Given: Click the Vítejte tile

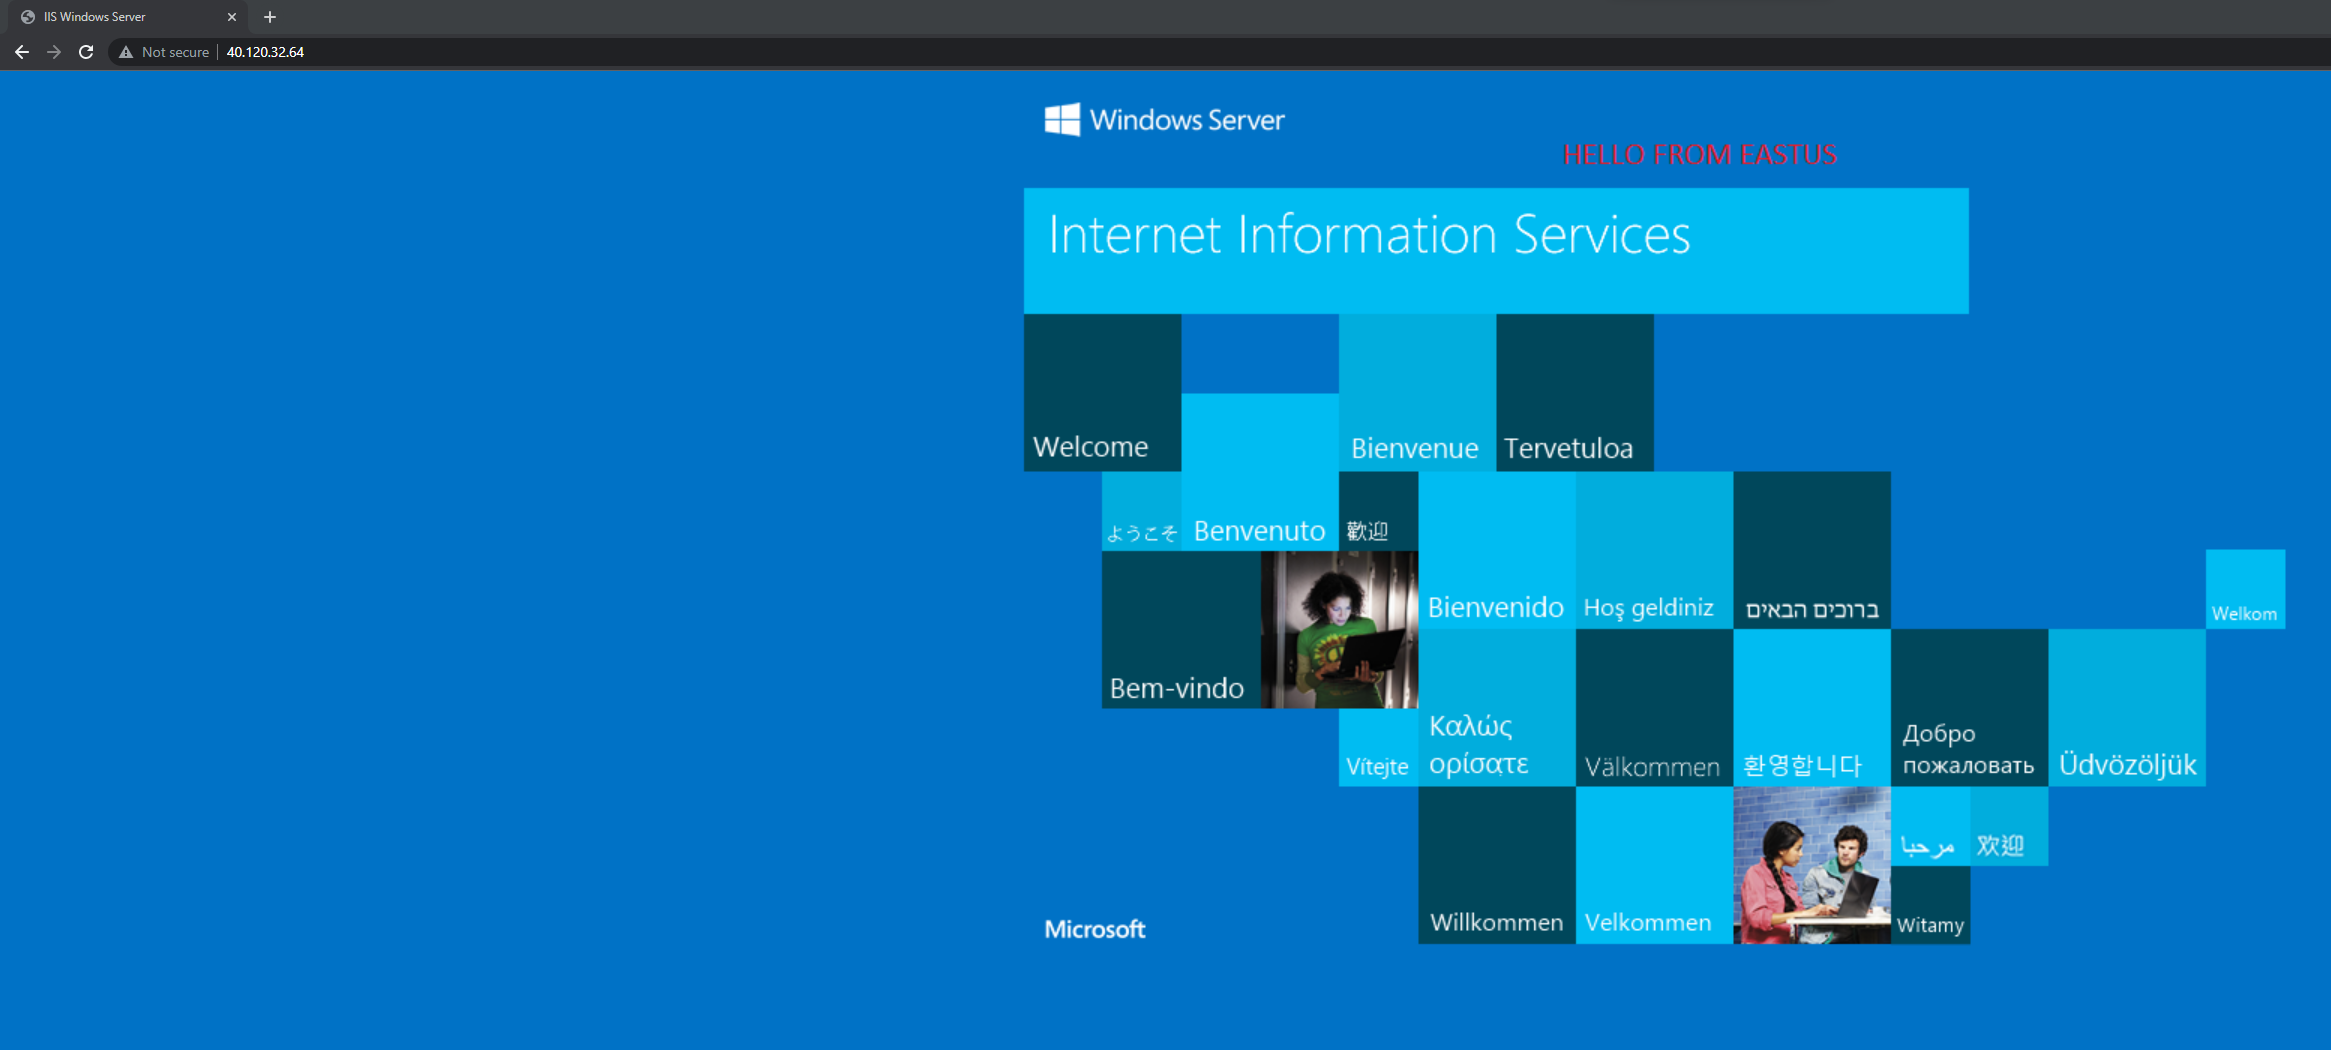Looking at the screenshot, I should click(x=1378, y=747).
